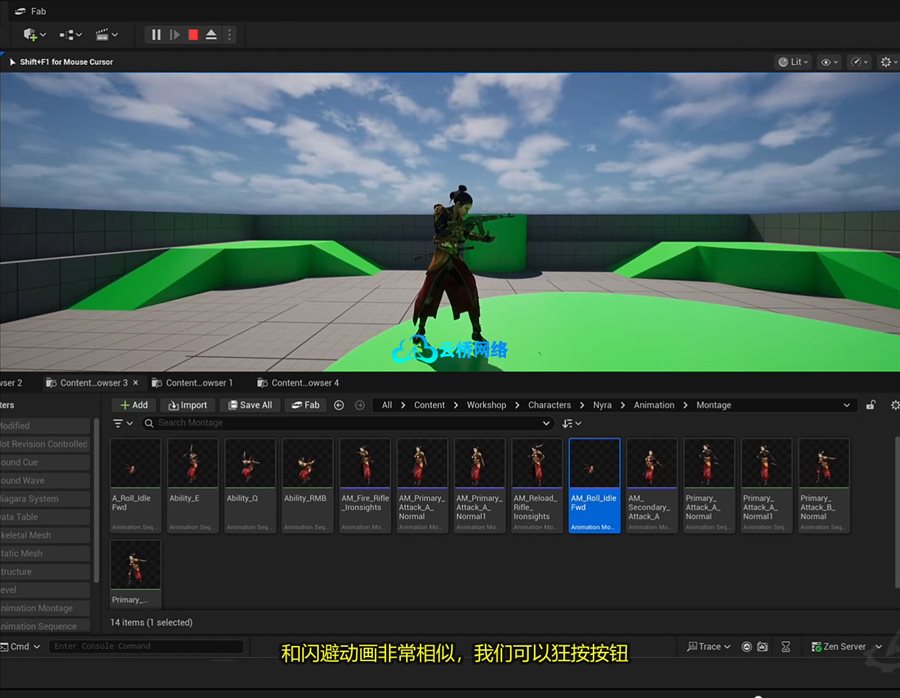Screen dimensions: 900x698
Task: Click the Save All button
Action: point(250,405)
